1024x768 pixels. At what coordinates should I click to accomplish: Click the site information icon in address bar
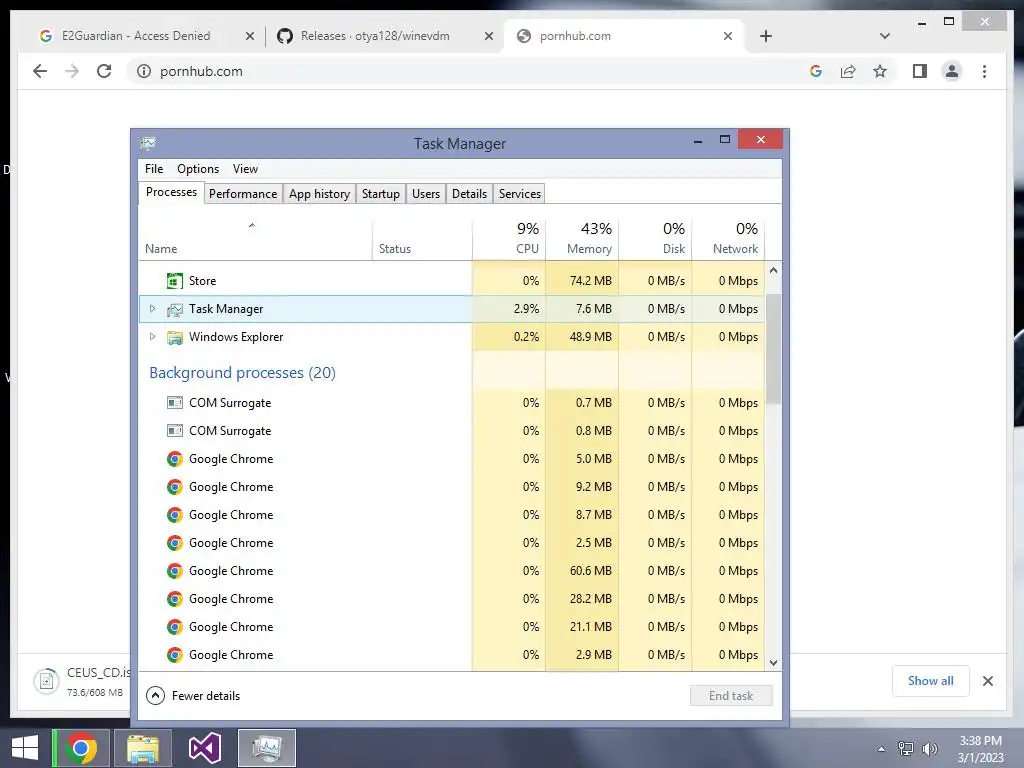point(144,71)
